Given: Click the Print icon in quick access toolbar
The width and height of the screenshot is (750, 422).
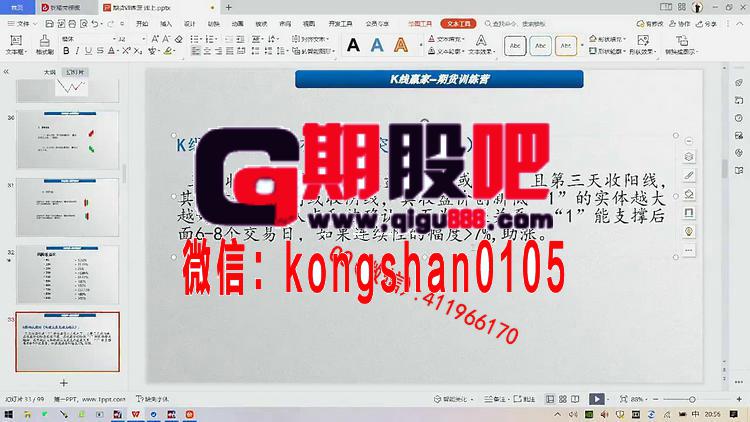Looking at the screenshot, I should 72,23.
